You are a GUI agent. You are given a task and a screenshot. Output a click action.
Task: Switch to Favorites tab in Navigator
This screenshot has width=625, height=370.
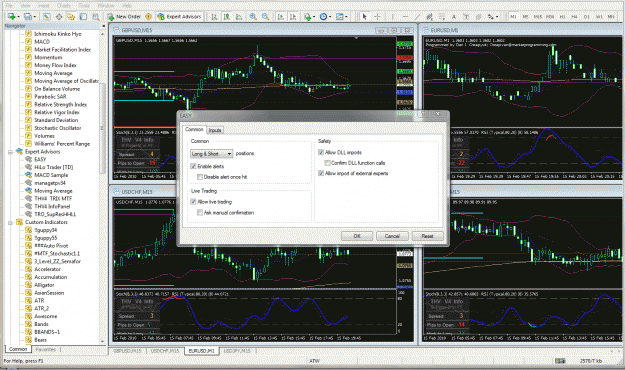point(45,349)
